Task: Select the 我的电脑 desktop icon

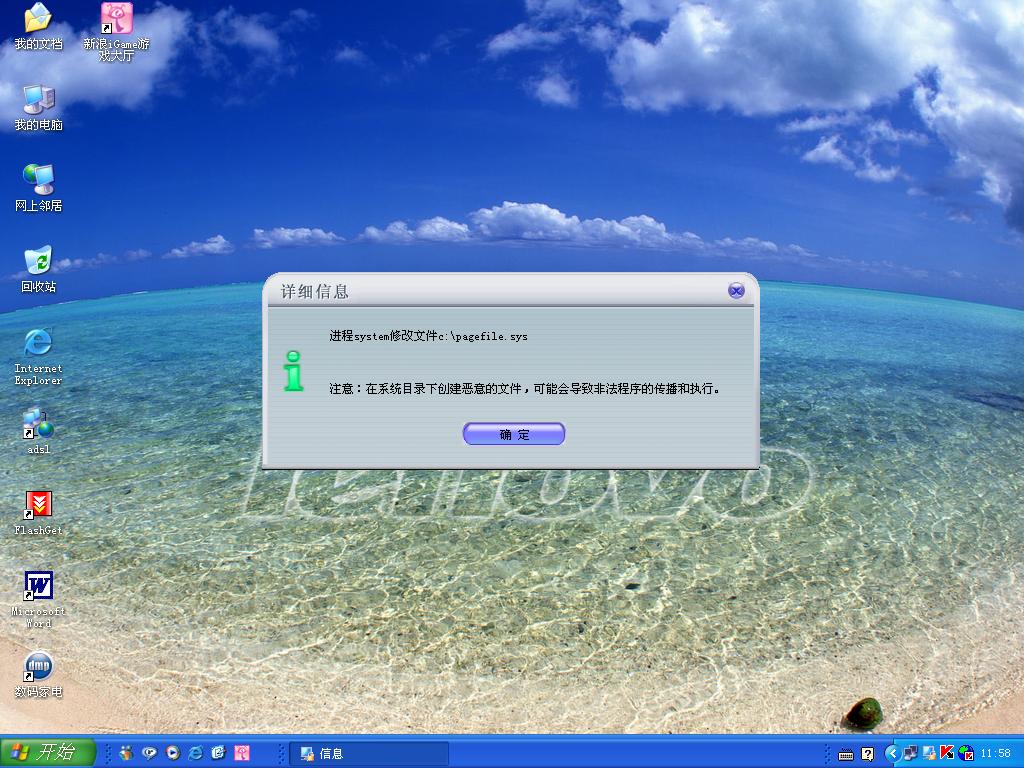Action: [38, 108]
